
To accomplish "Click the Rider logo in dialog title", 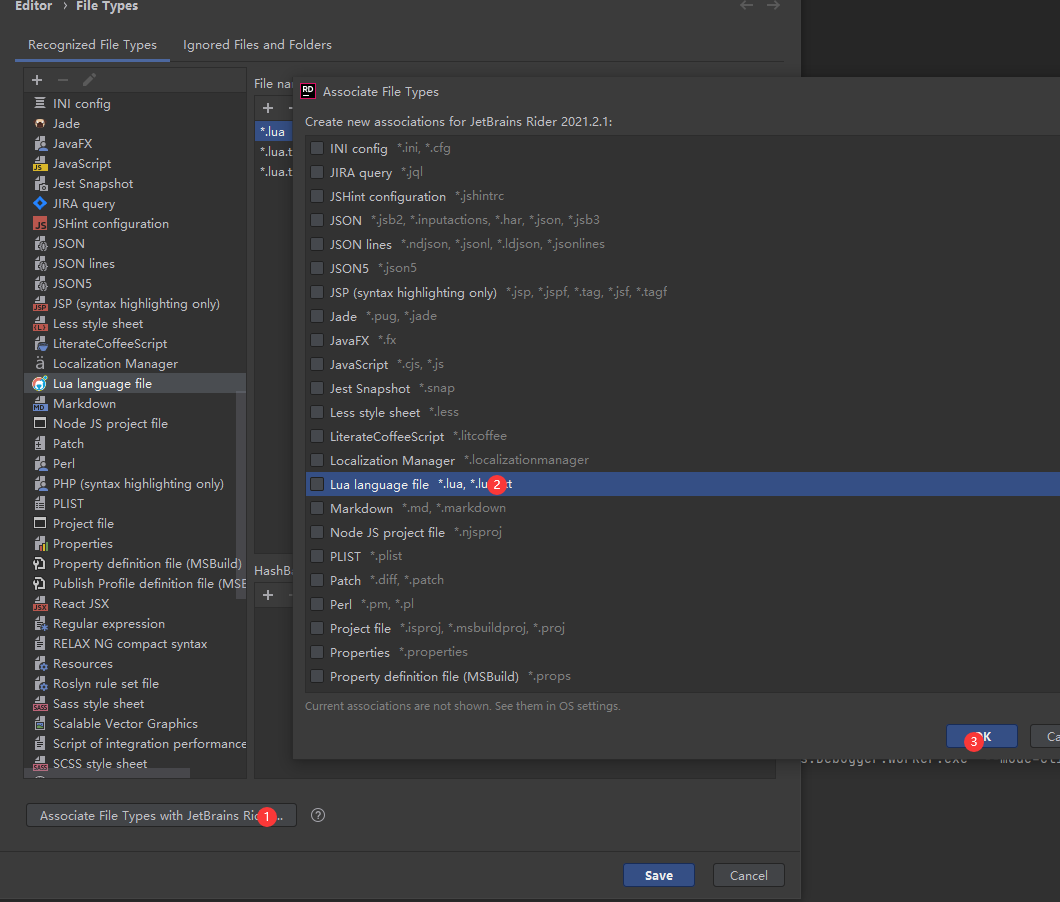I will [x=308, y=91].
